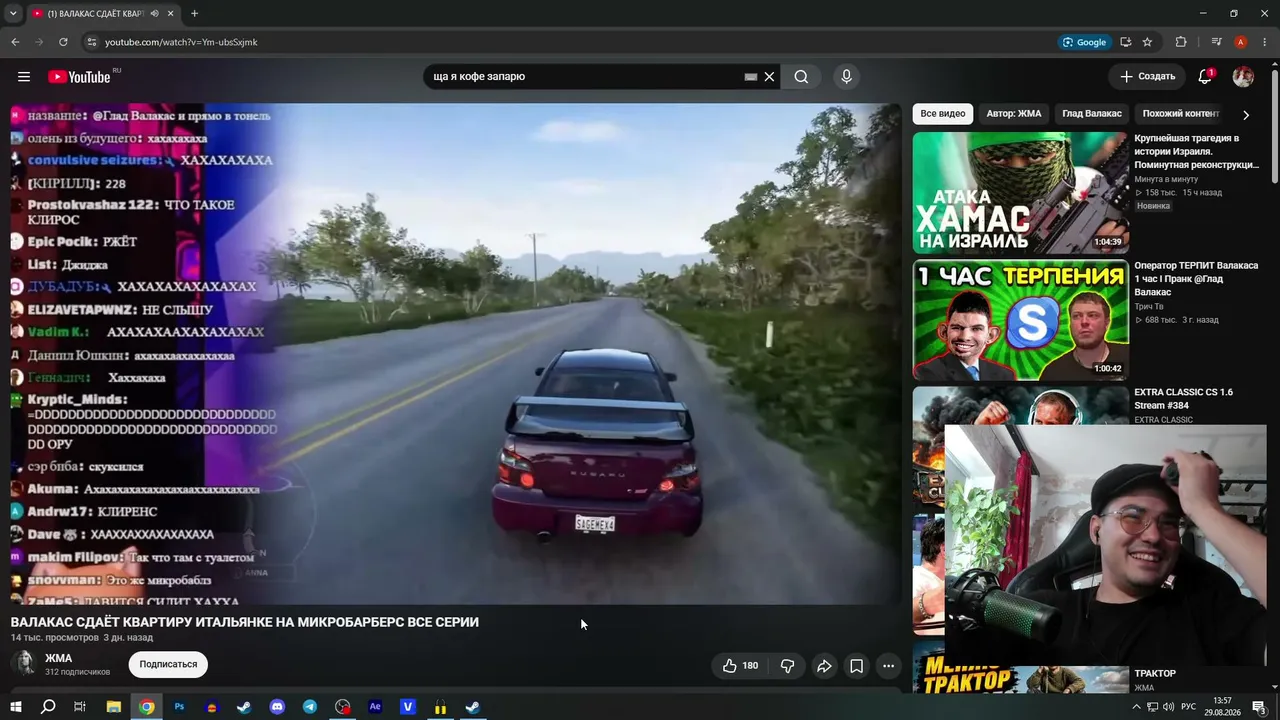Open the 1 час терпения video thumbnail
Image resolution: width=1280 pixels, height=720 pixels.
(x=1020, y=320)
